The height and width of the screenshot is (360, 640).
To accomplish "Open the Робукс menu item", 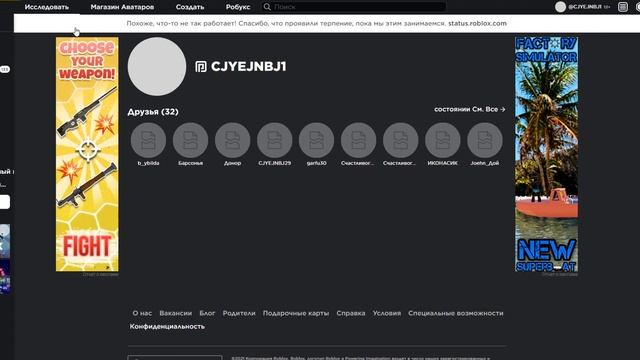I will click(238, 7).
